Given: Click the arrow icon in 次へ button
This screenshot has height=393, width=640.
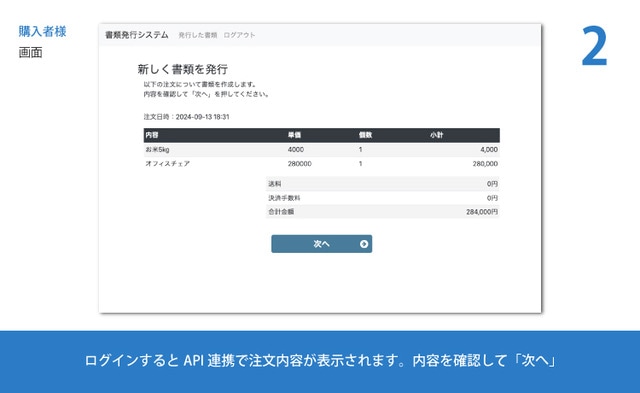Looking at the screenshot, I should pyautogui.click(x=364, y=244).
